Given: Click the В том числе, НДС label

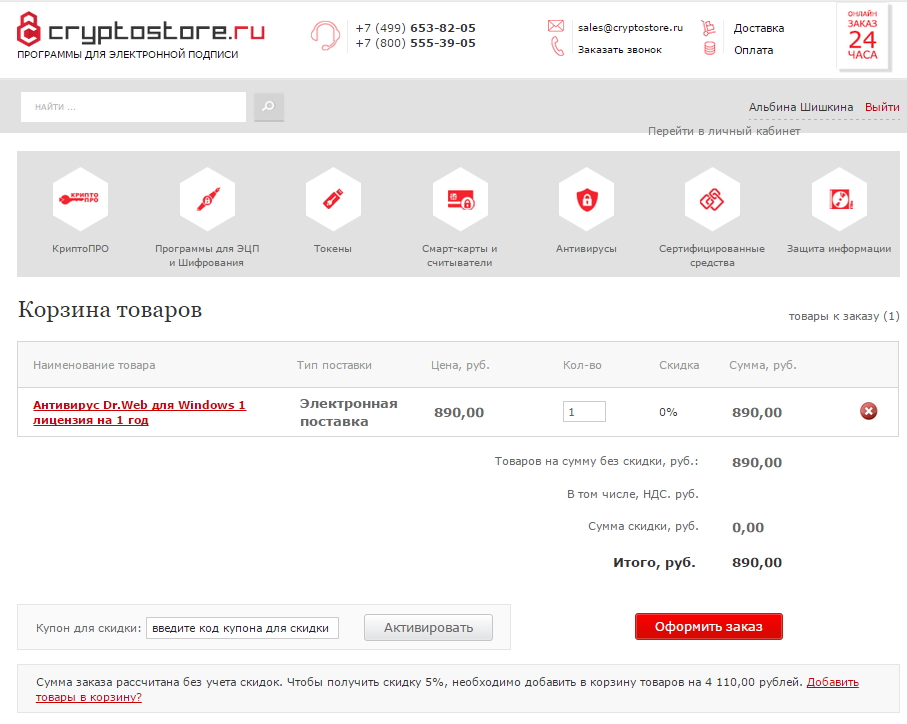Looking at the screenshot, I should [633, 494].
